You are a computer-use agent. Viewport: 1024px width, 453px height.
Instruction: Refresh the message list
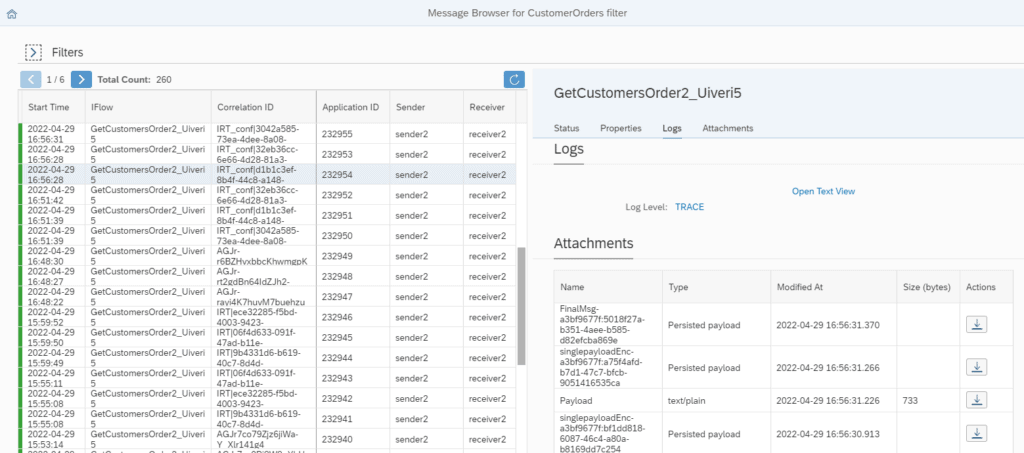pos(514,80)
